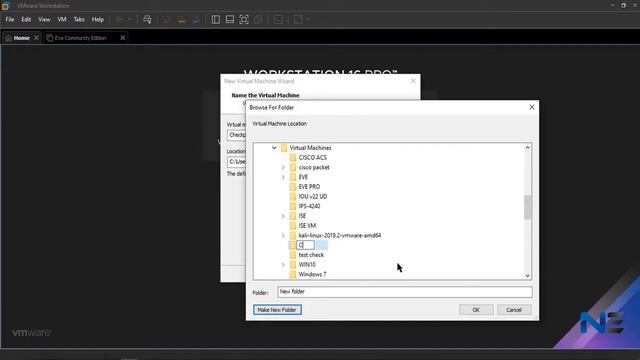Select the CISCO ACS folder

[x=313, y=158]
